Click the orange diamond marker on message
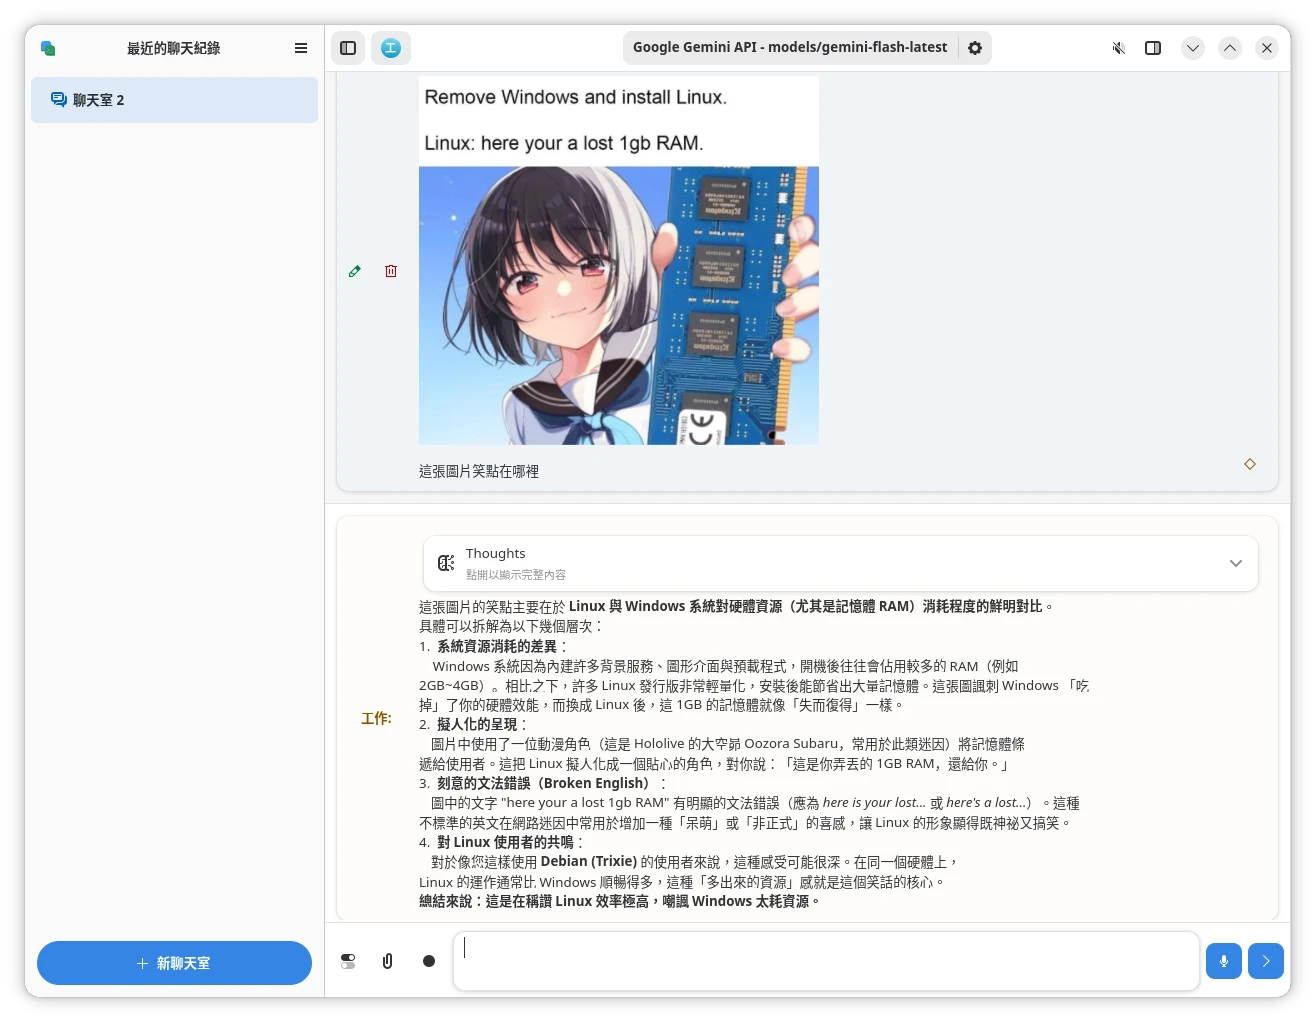Screen dimensions: 1316x1022 1250,464
